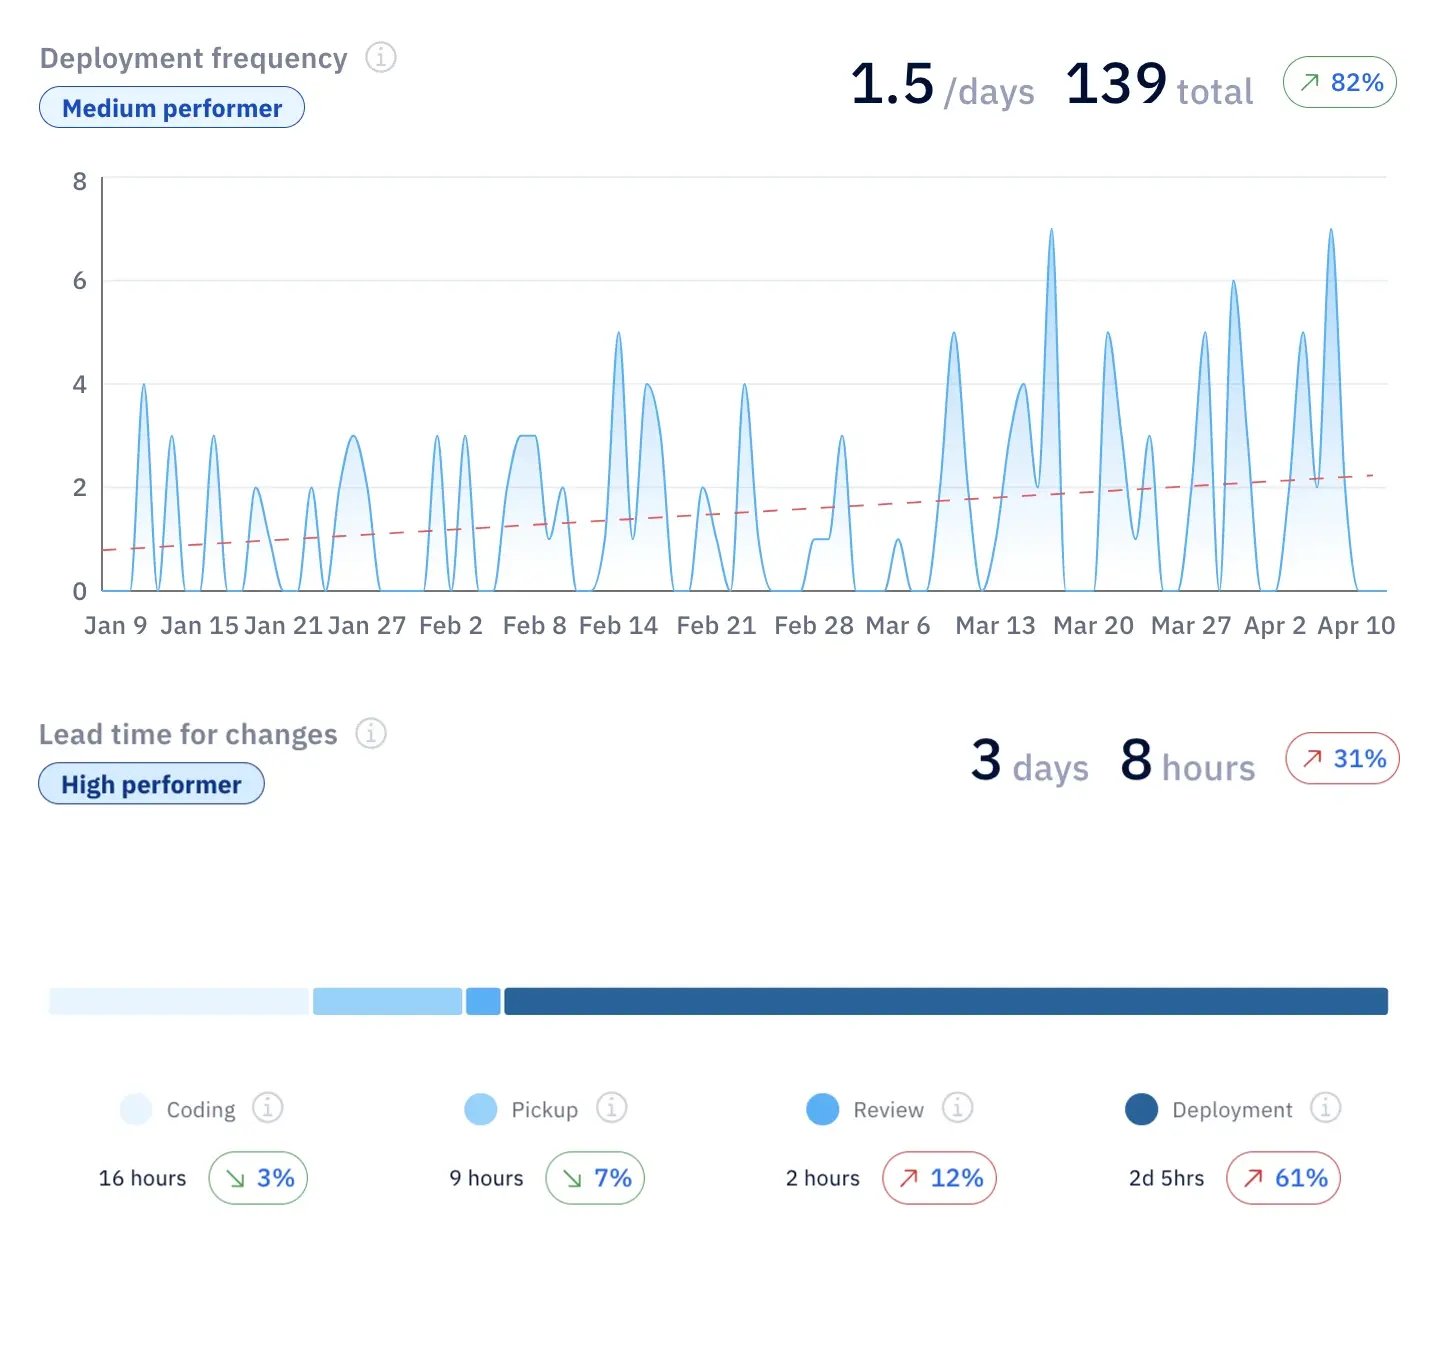
Task: Click the upward trend arrow in the 82% badge
Action: coord(1308,82)
